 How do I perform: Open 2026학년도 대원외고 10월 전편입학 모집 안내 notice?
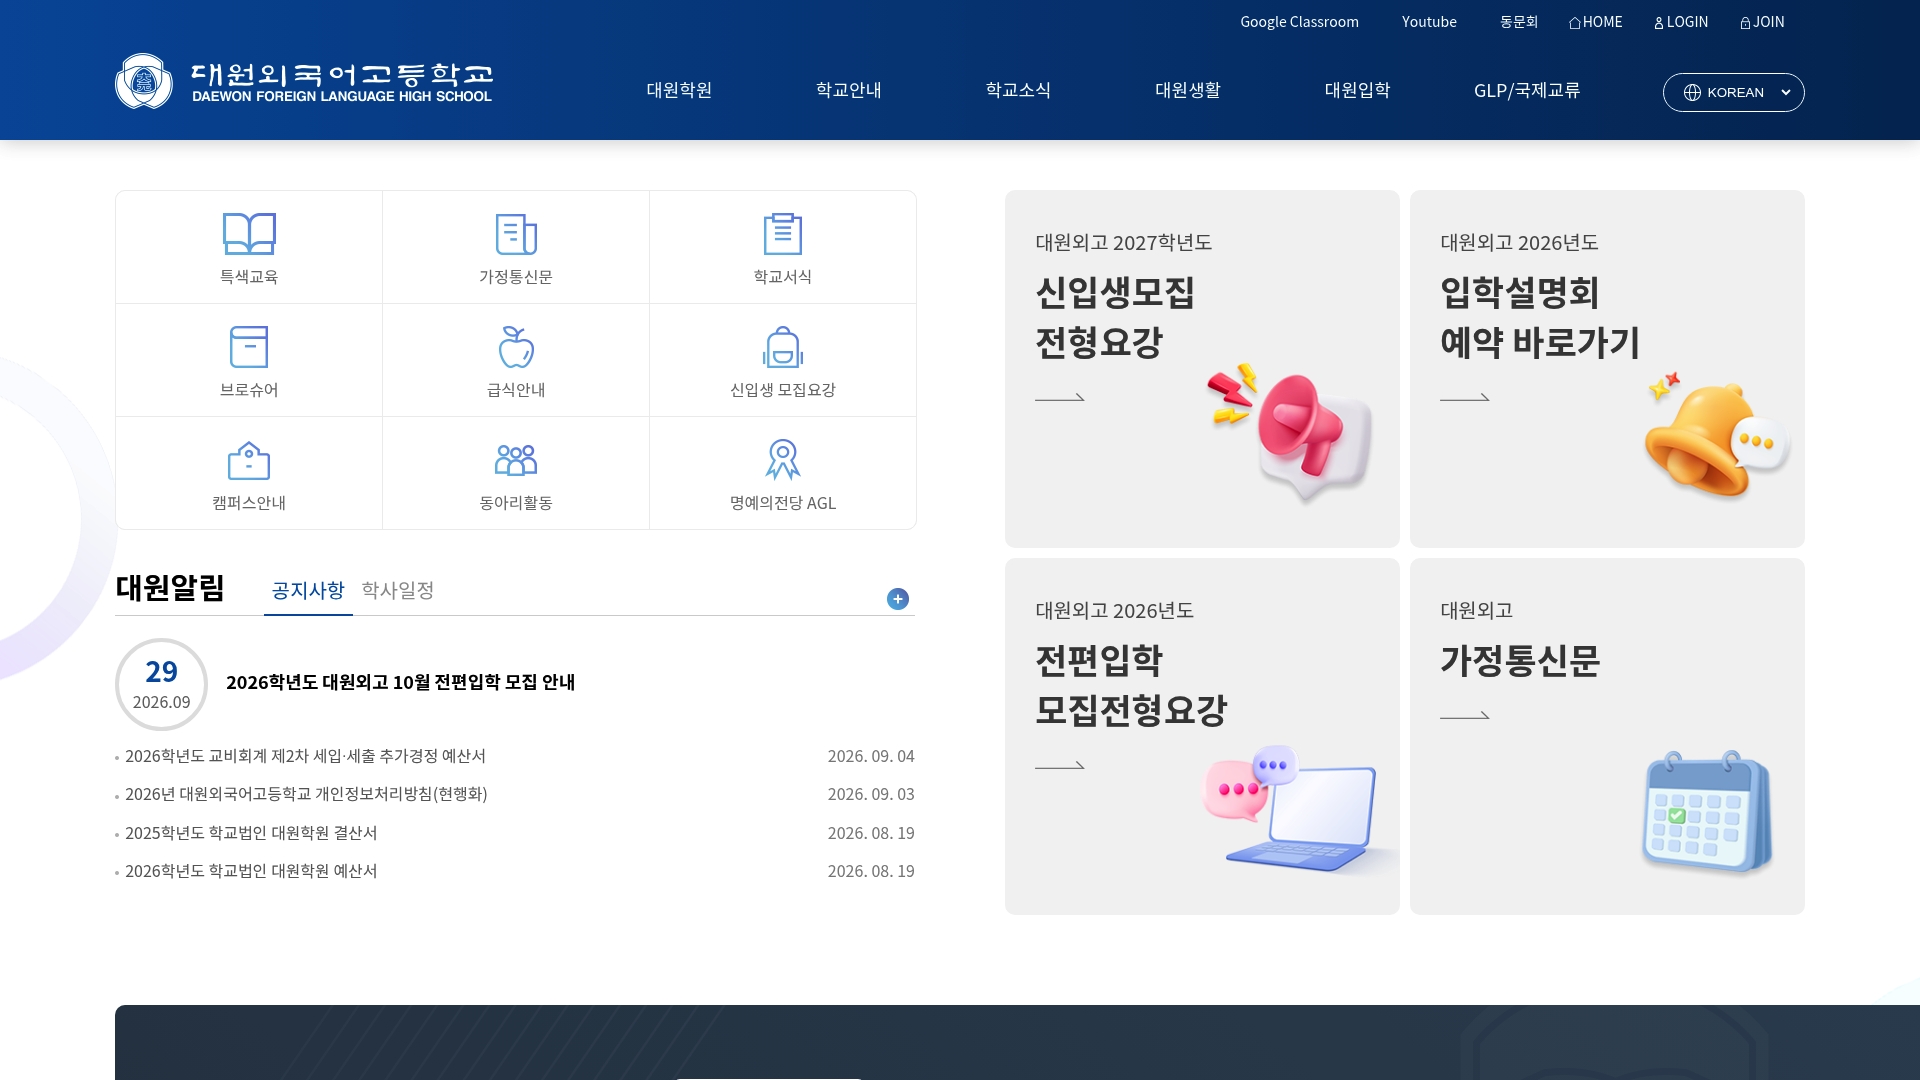(400, 682)
